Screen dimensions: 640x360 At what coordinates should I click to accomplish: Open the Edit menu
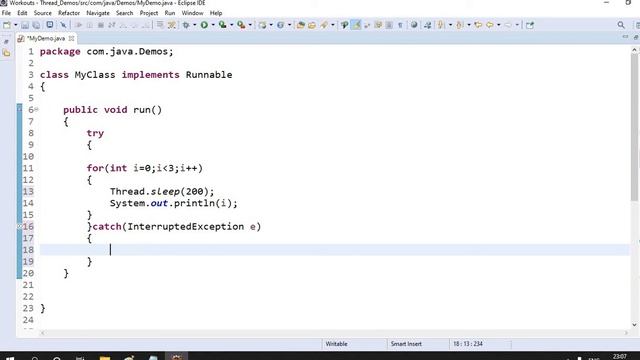click(x=22, y=13)
